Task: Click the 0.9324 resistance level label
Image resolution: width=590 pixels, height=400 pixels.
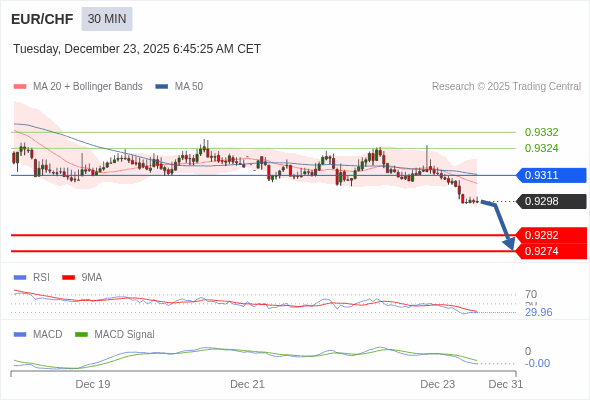Action: click(541, 148)
